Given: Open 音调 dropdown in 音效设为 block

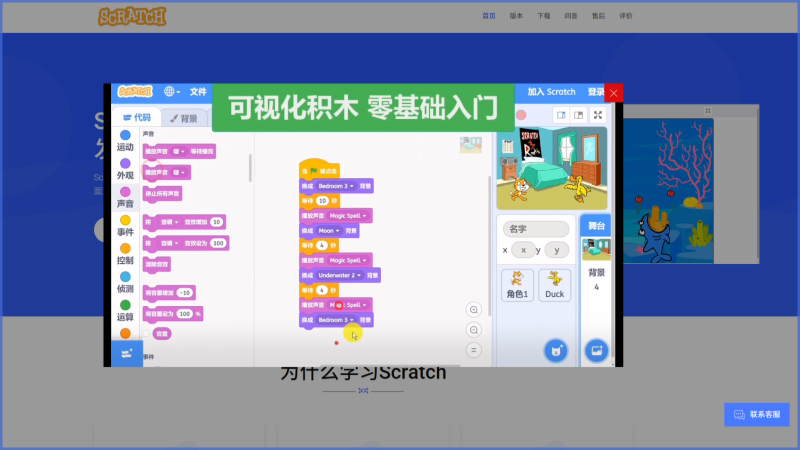Looking at the screenshot, I should (x=169, y=243).
